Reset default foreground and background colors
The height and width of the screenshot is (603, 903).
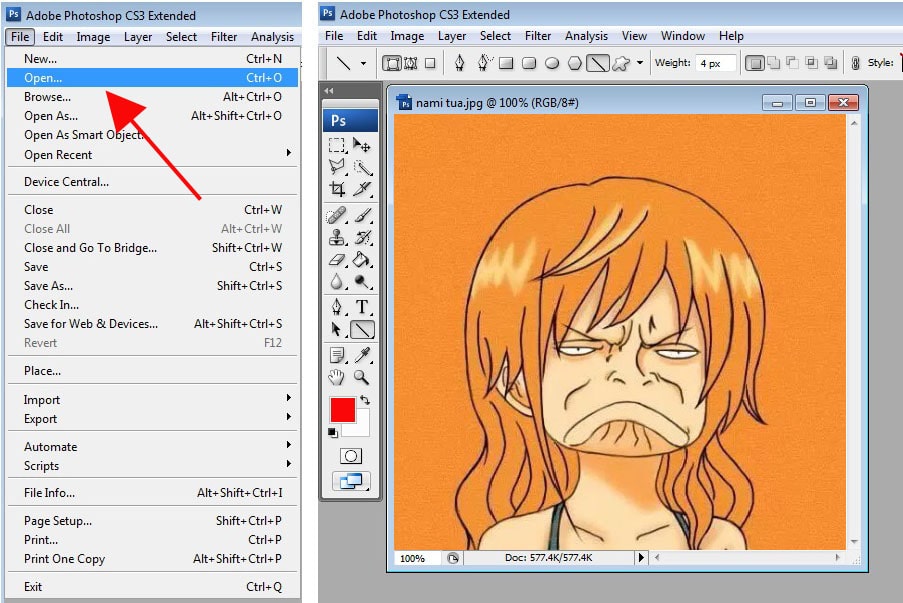(x=332, y=433)
